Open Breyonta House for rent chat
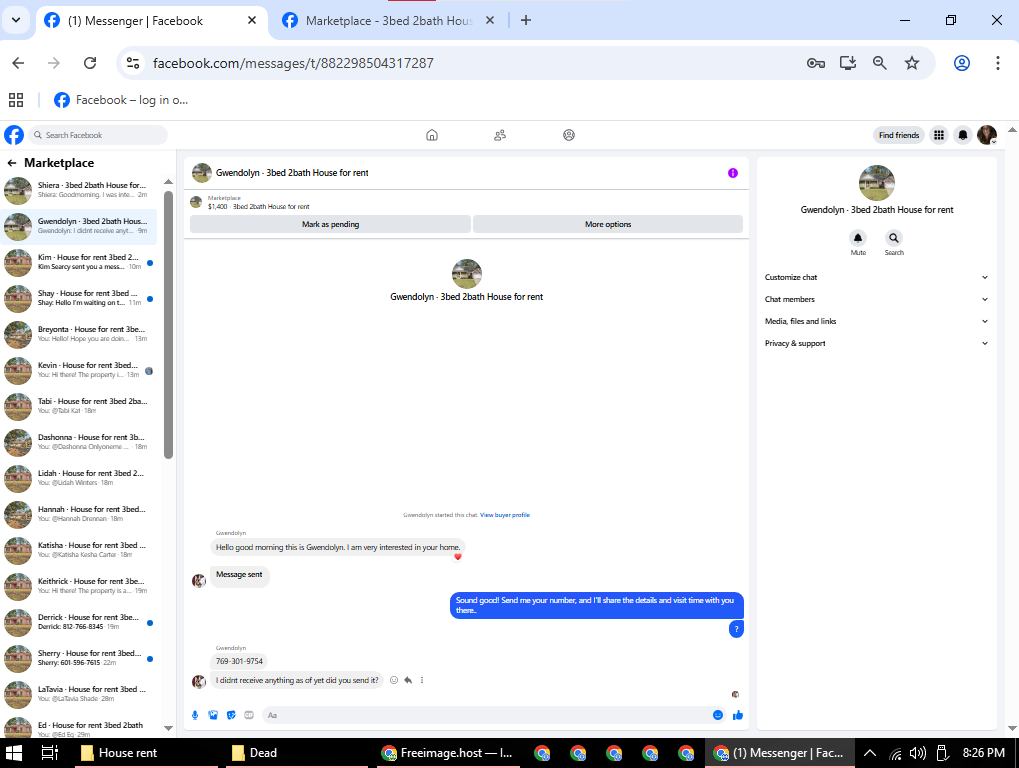 tap(79, 334)
